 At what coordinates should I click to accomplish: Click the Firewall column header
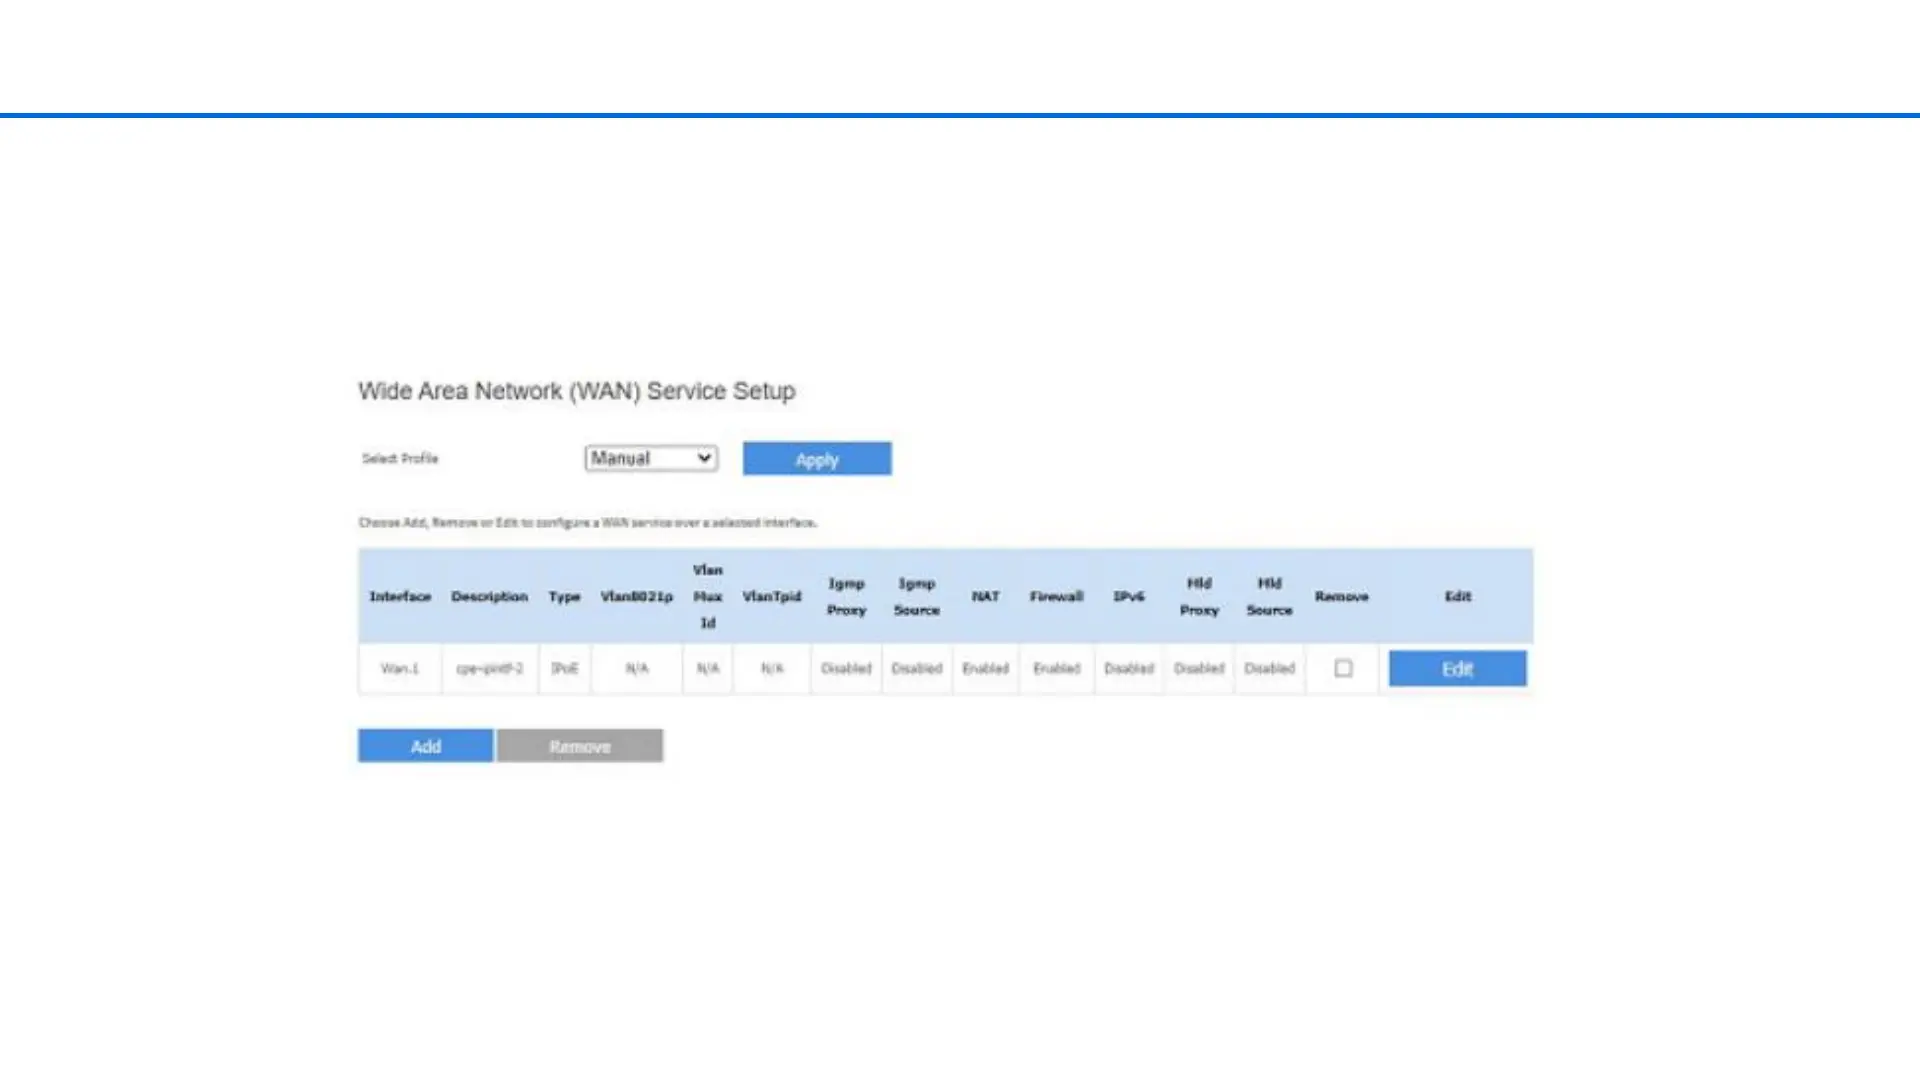1056,596
